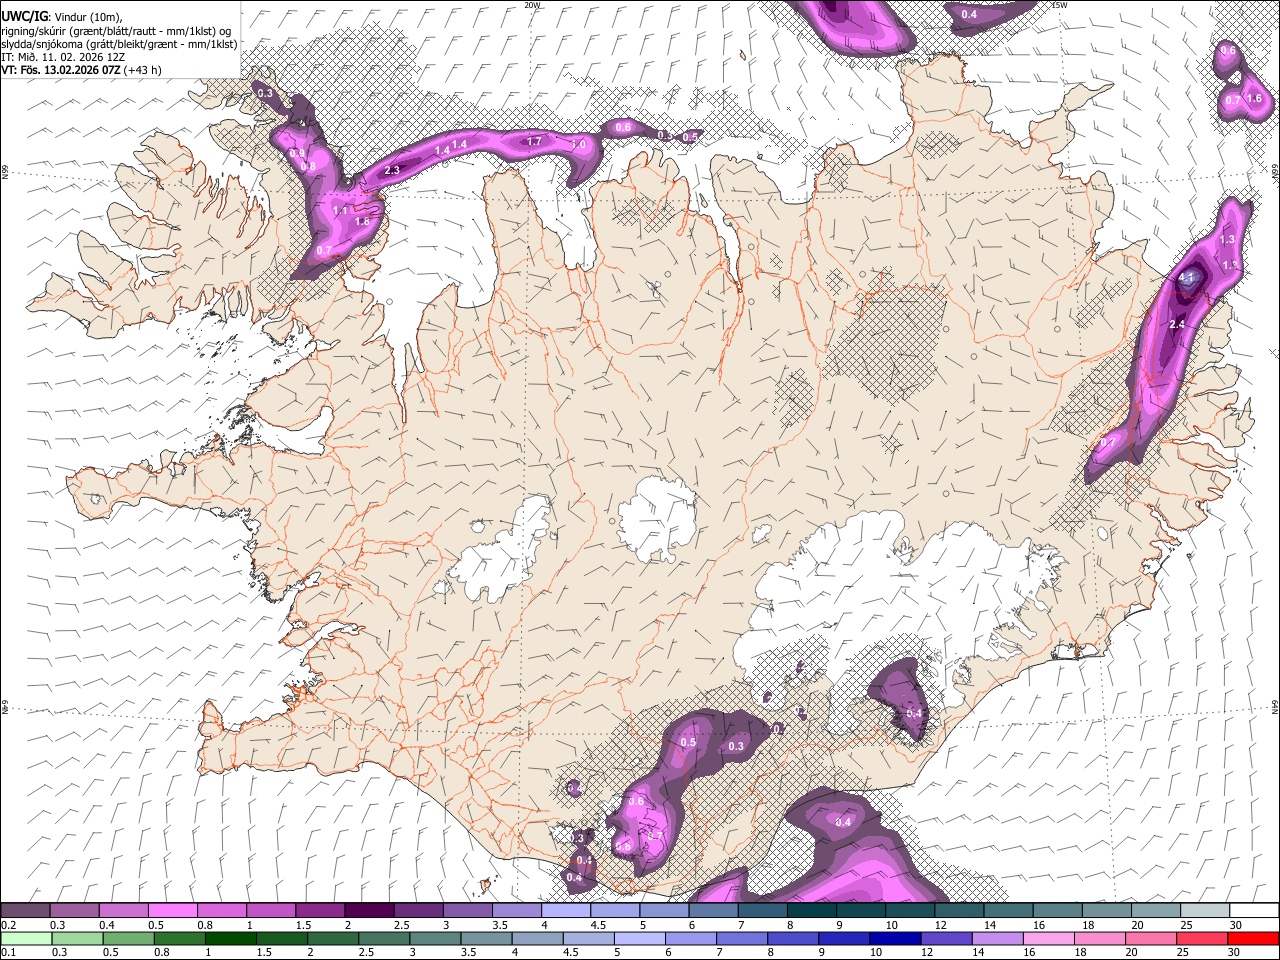Pick the dark green rain swatch between 1 and 1.5
The height and width of the screenshot is (960, 1280).
point(231,938)
